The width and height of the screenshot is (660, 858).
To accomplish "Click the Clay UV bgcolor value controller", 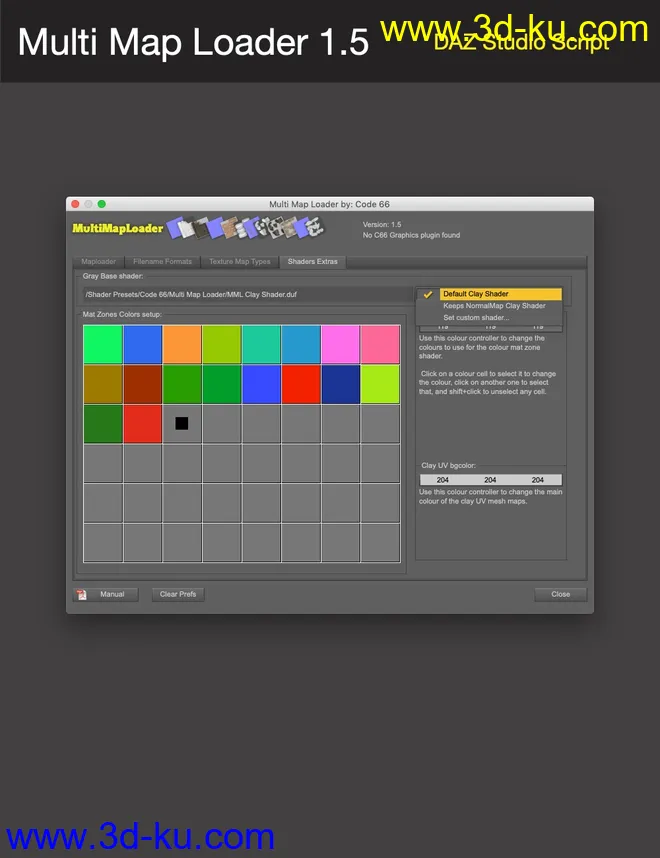I will 490,480.
